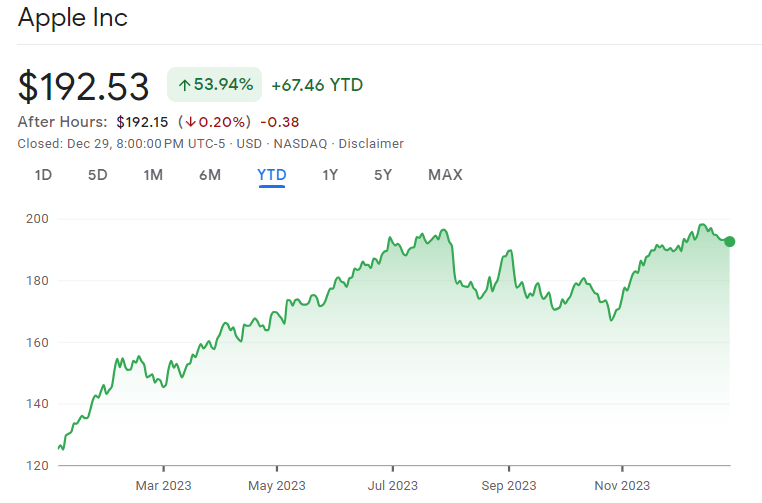Click the Mar 2023 axis label
762x503 pixels.
point(163,486)
